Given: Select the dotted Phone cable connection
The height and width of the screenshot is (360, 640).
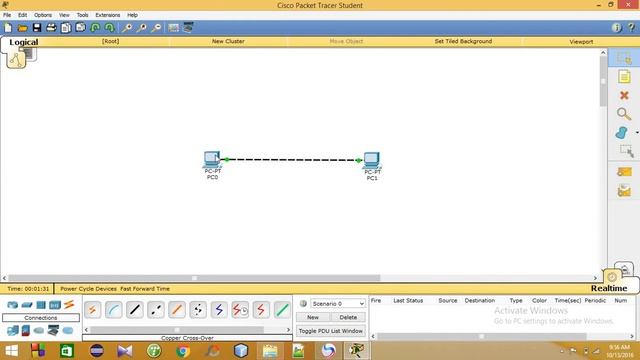Looking at the screenshot, I should pos(198,310).
